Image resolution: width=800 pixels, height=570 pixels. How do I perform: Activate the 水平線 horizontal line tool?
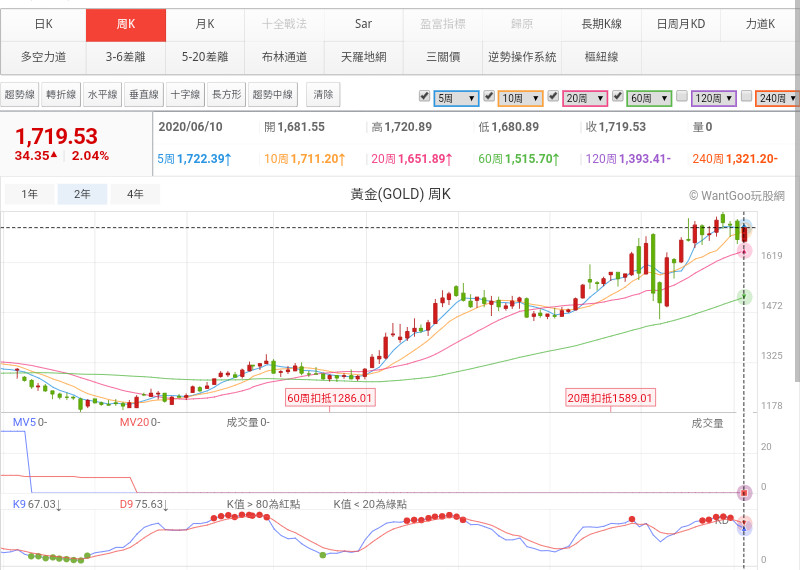click(x=102, y=95)
